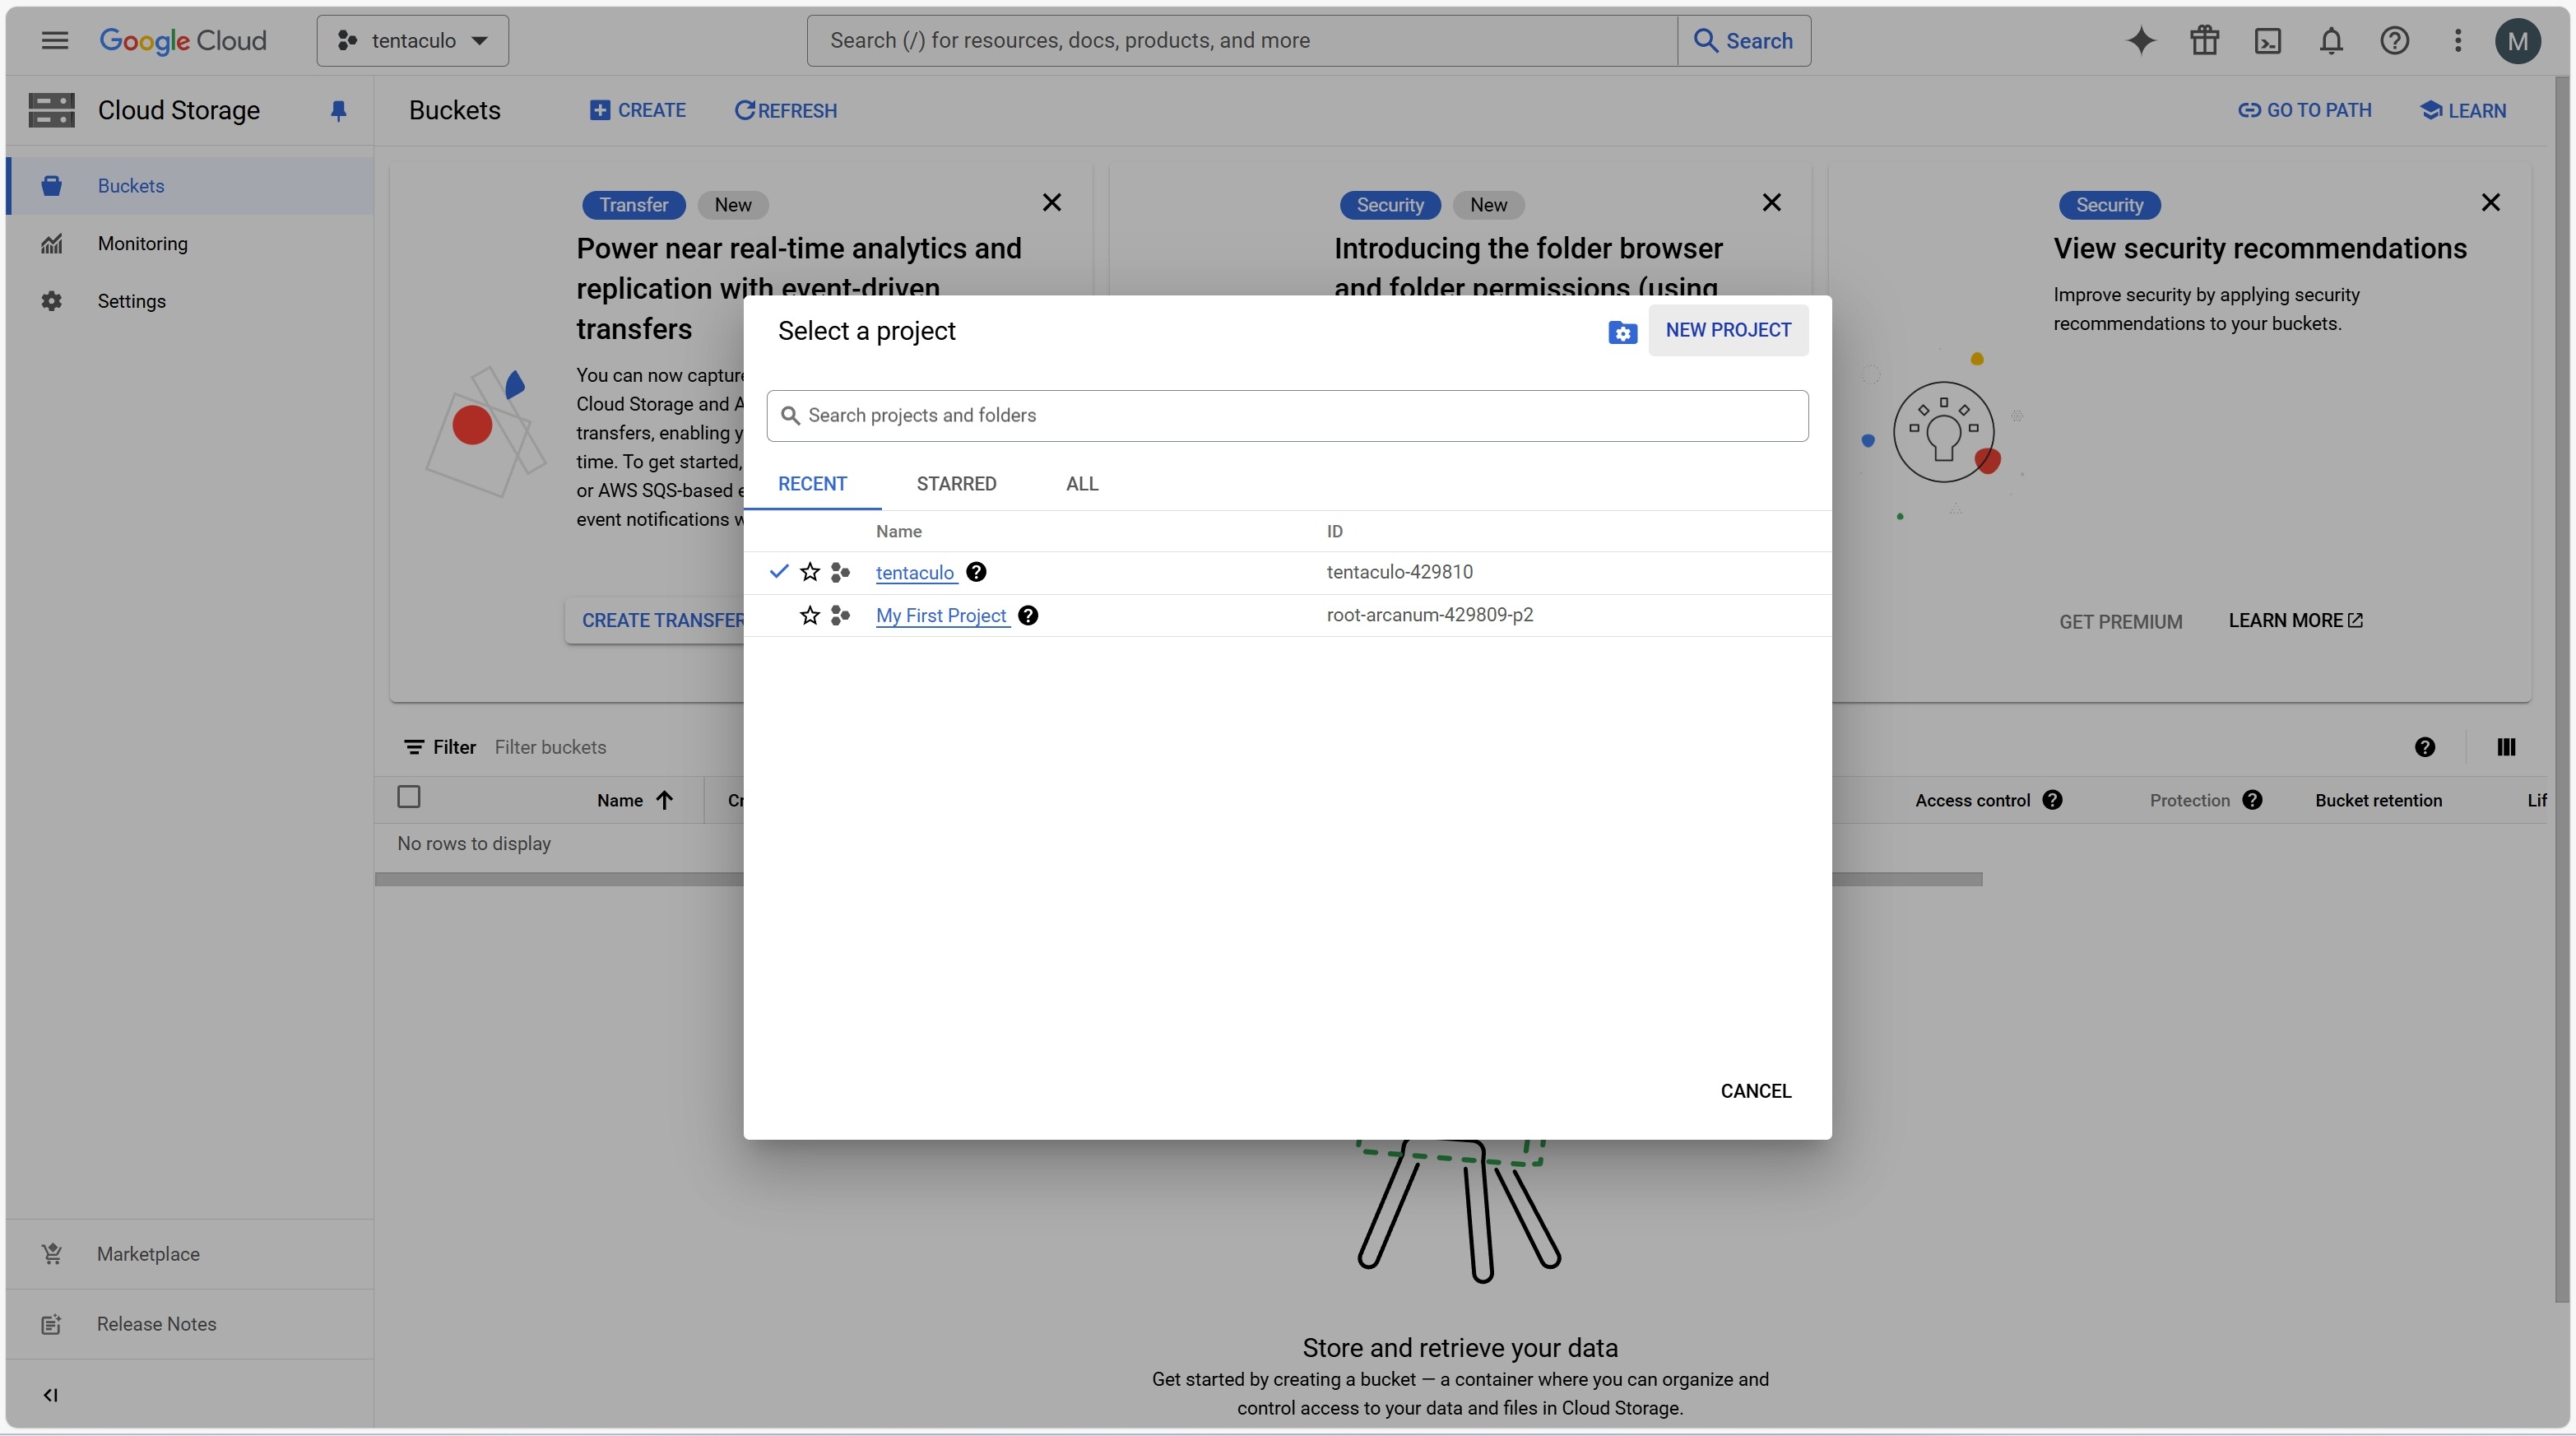
Task: Click CREATE bucket button
Action: tap(638, 111)
